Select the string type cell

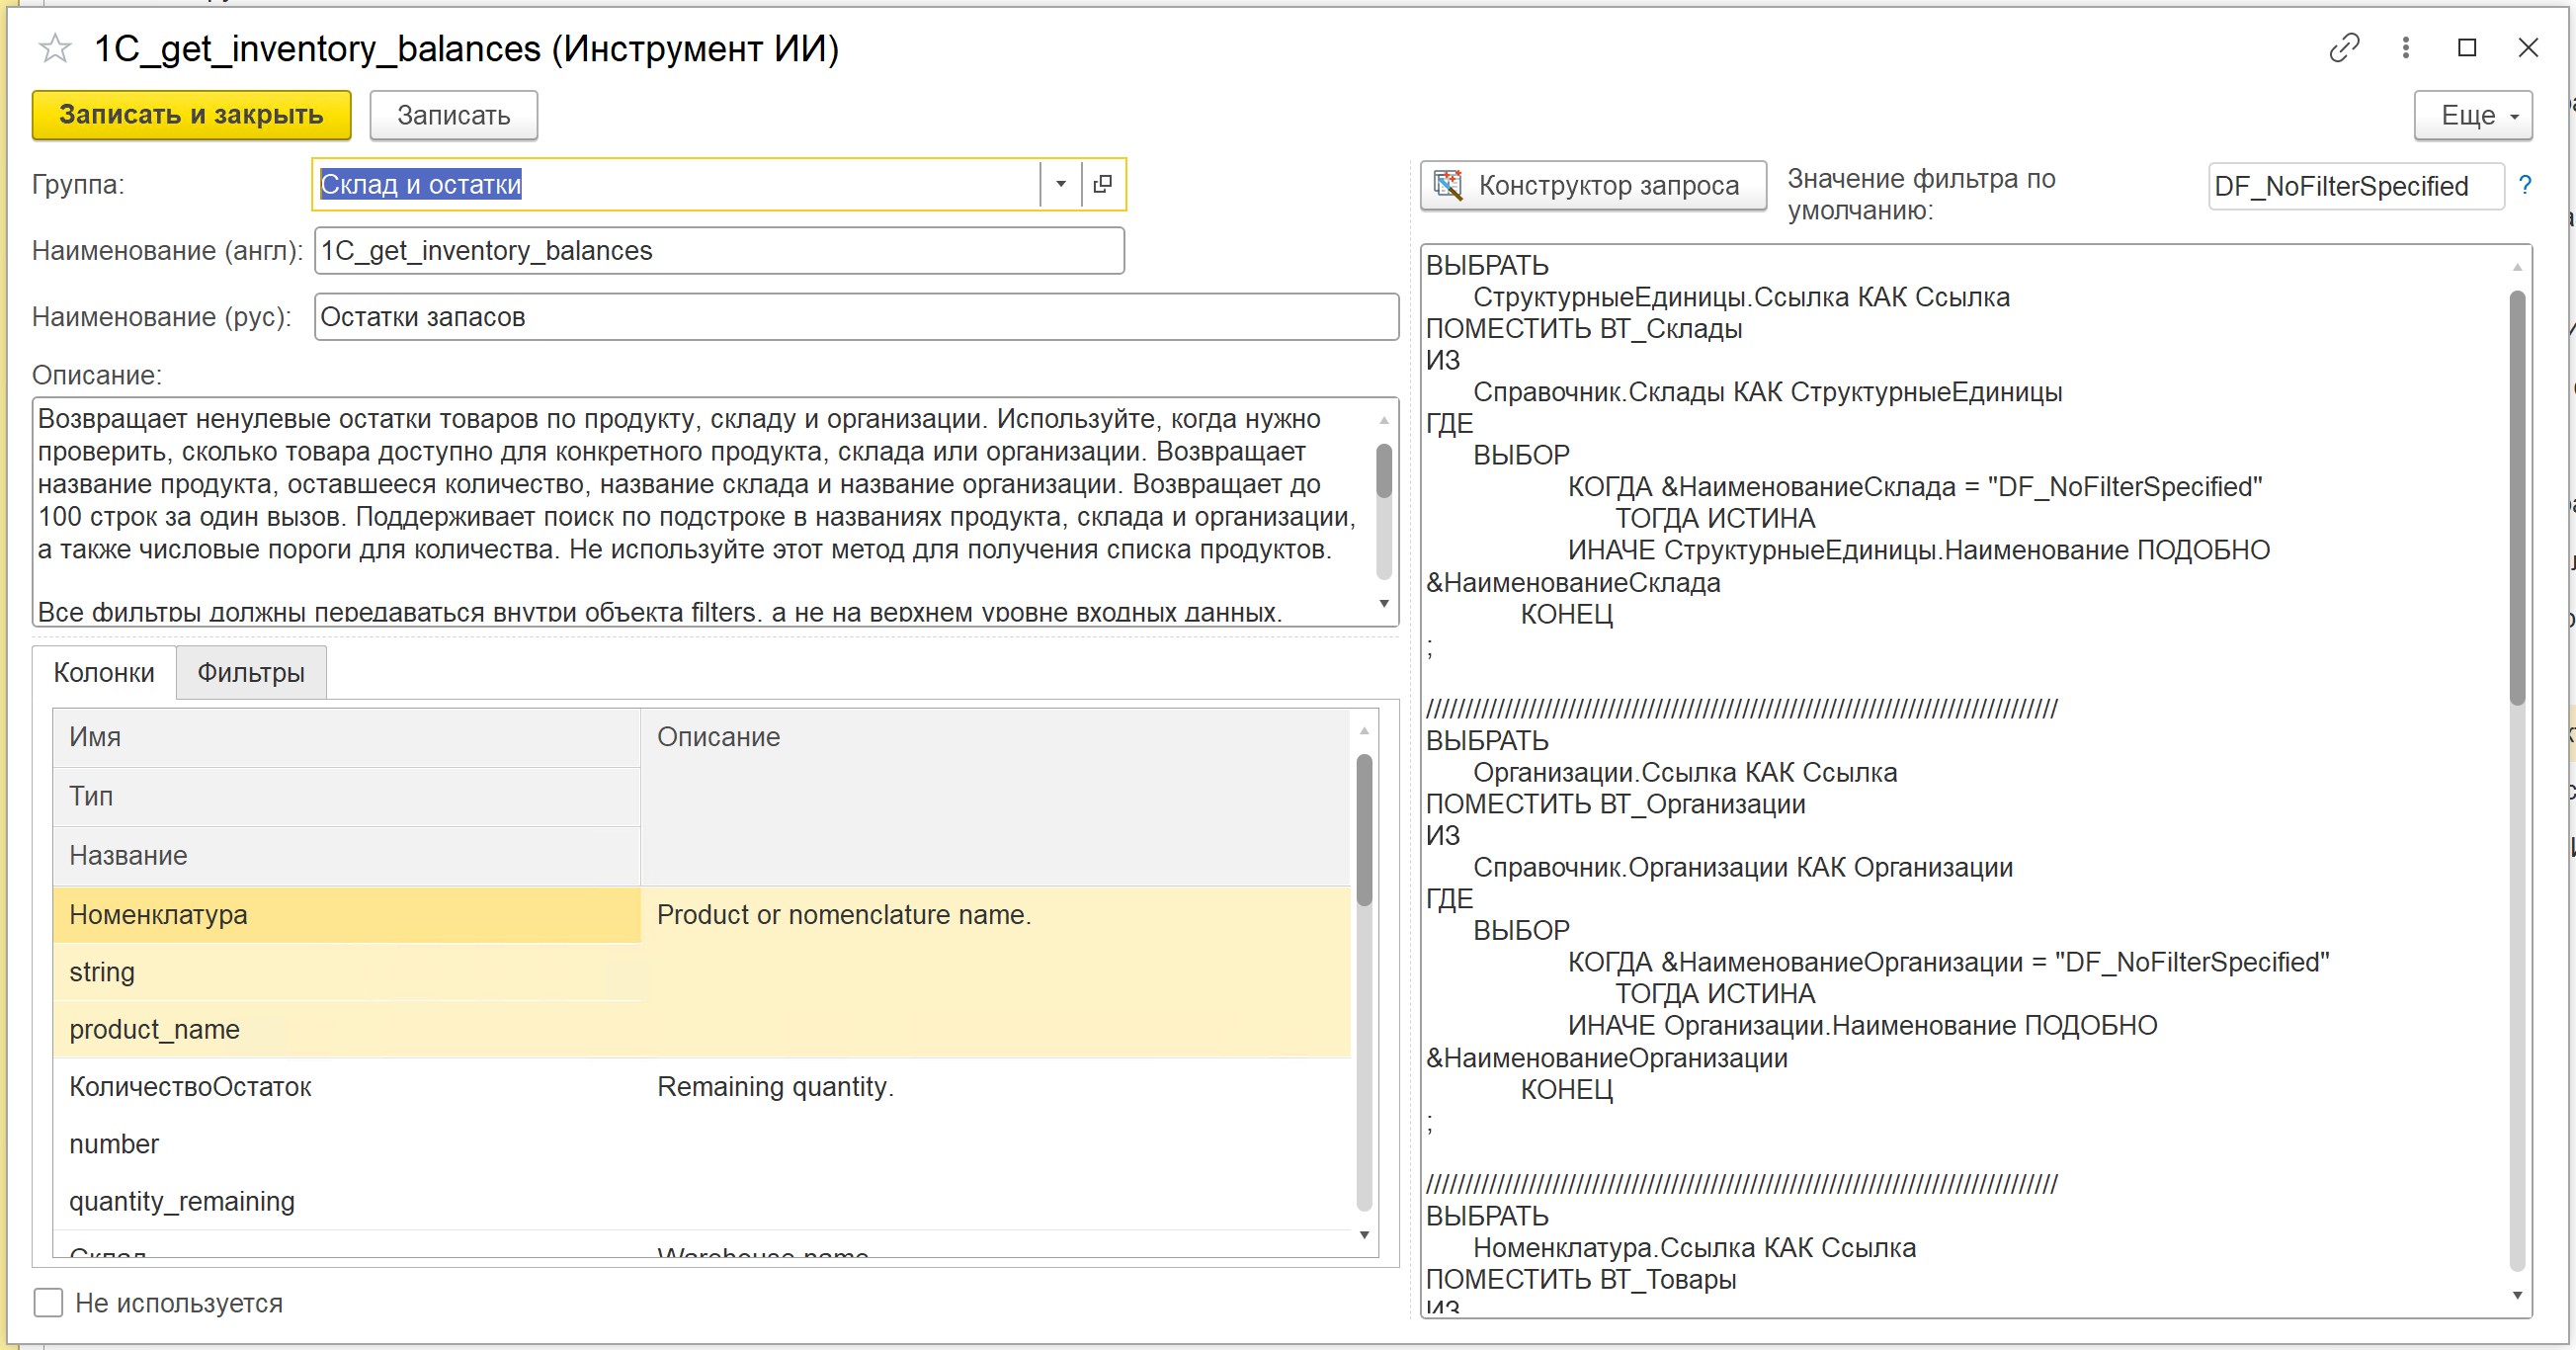(x=346, y=971)
